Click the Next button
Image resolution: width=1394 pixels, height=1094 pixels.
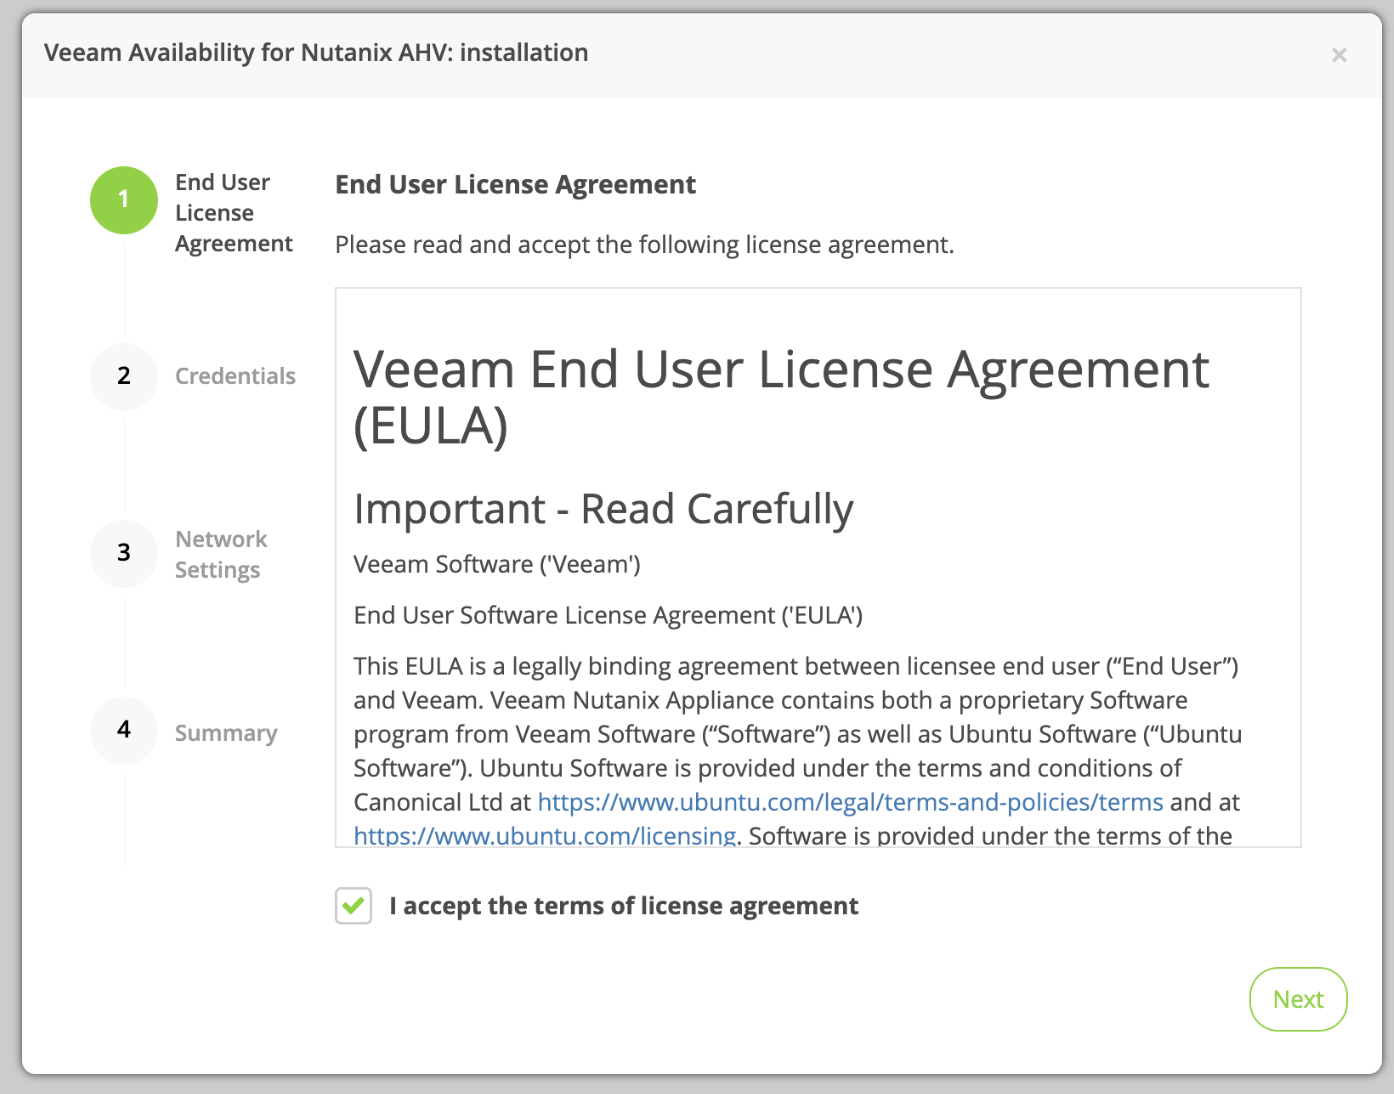(1298, 999)
